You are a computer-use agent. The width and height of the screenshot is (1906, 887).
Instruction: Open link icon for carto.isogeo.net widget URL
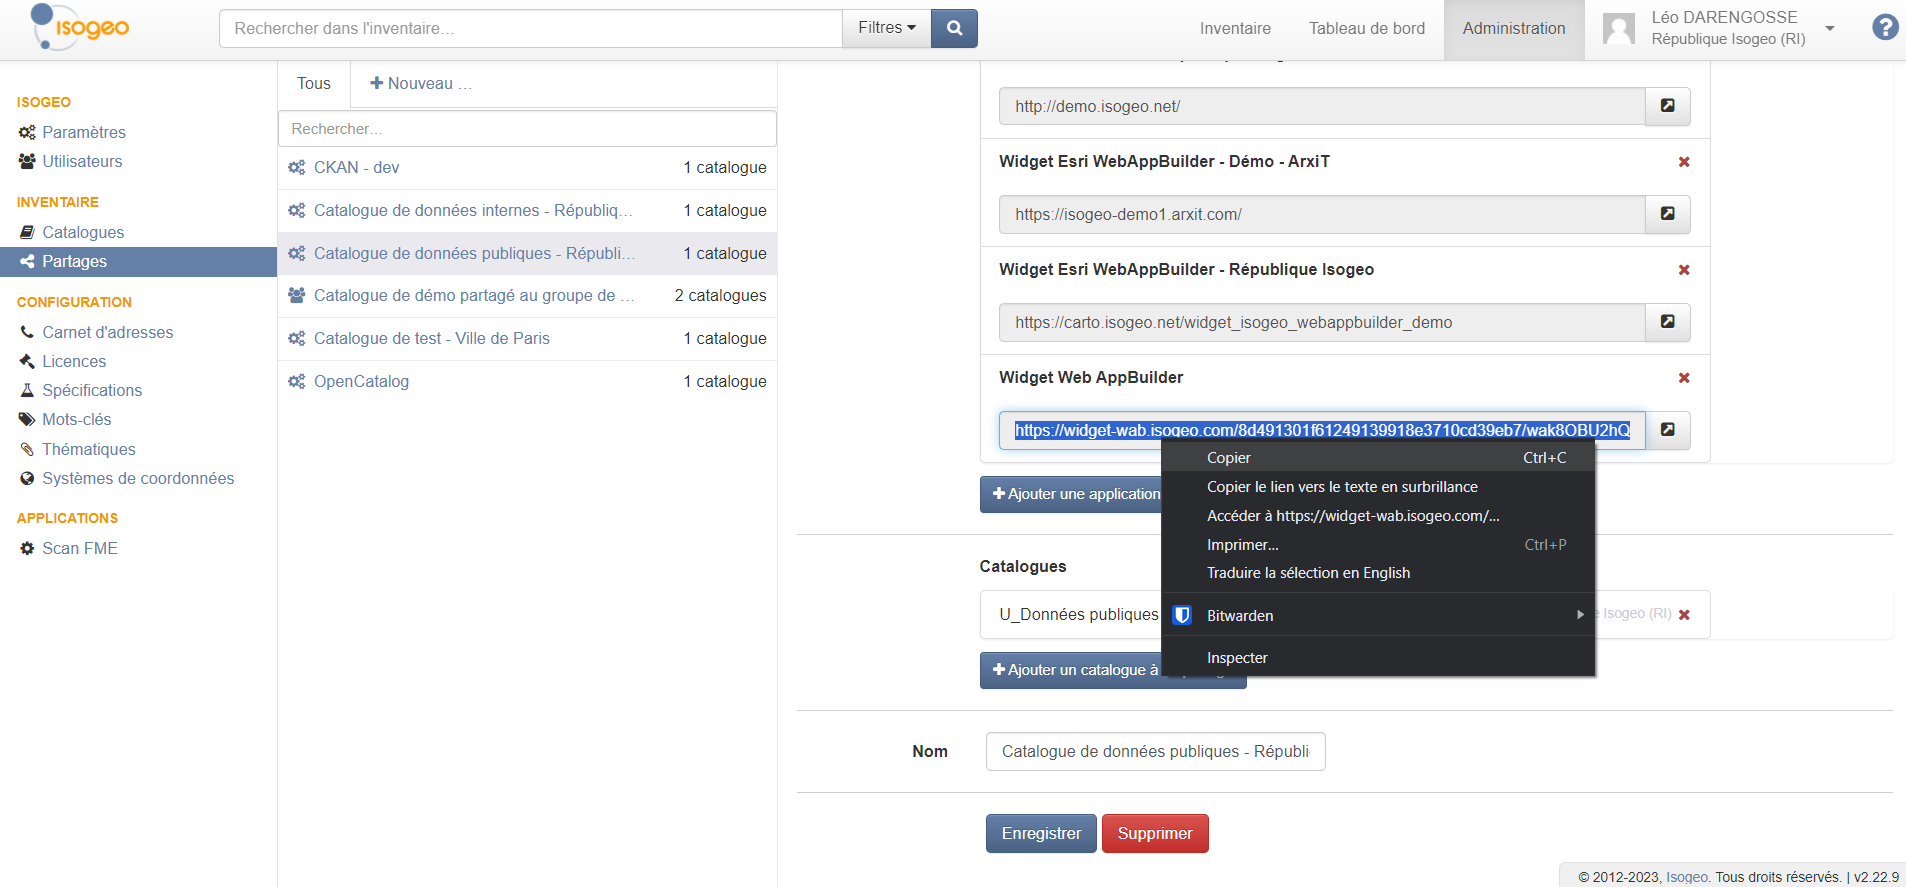click(x=1668, y=322)
